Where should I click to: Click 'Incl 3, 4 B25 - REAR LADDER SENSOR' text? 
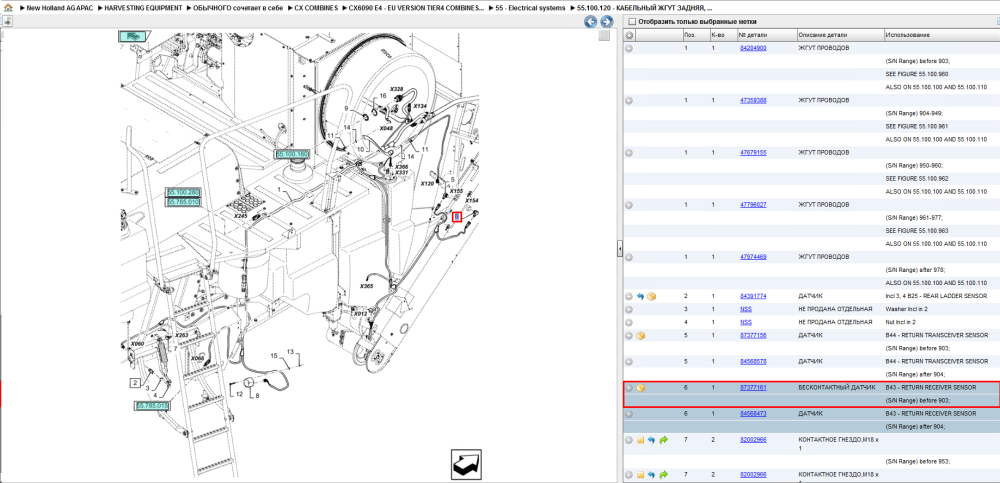(936, 296)
